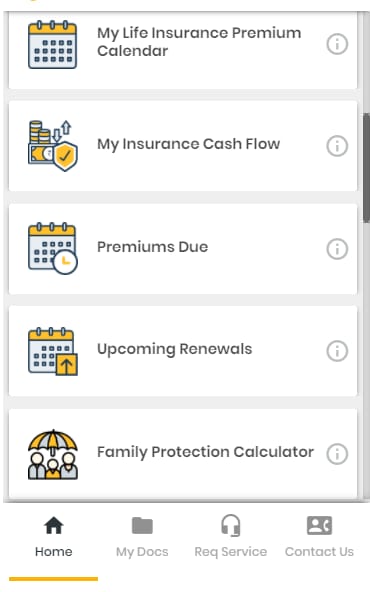
Task: Open Upcoming Renewals info icon
Action: point(337,351)
